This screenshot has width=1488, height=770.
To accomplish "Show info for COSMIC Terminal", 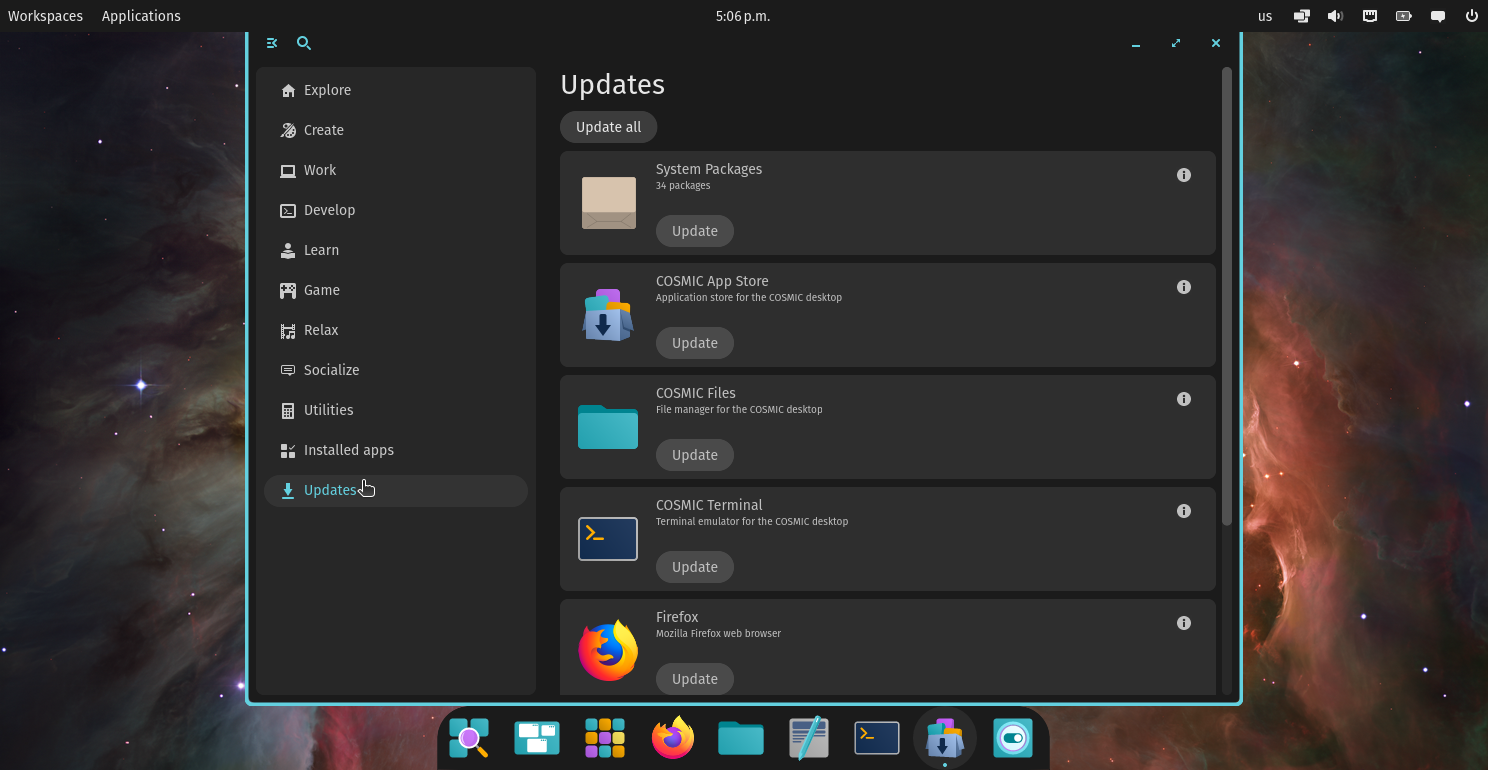I will (x=1184, y=511).
